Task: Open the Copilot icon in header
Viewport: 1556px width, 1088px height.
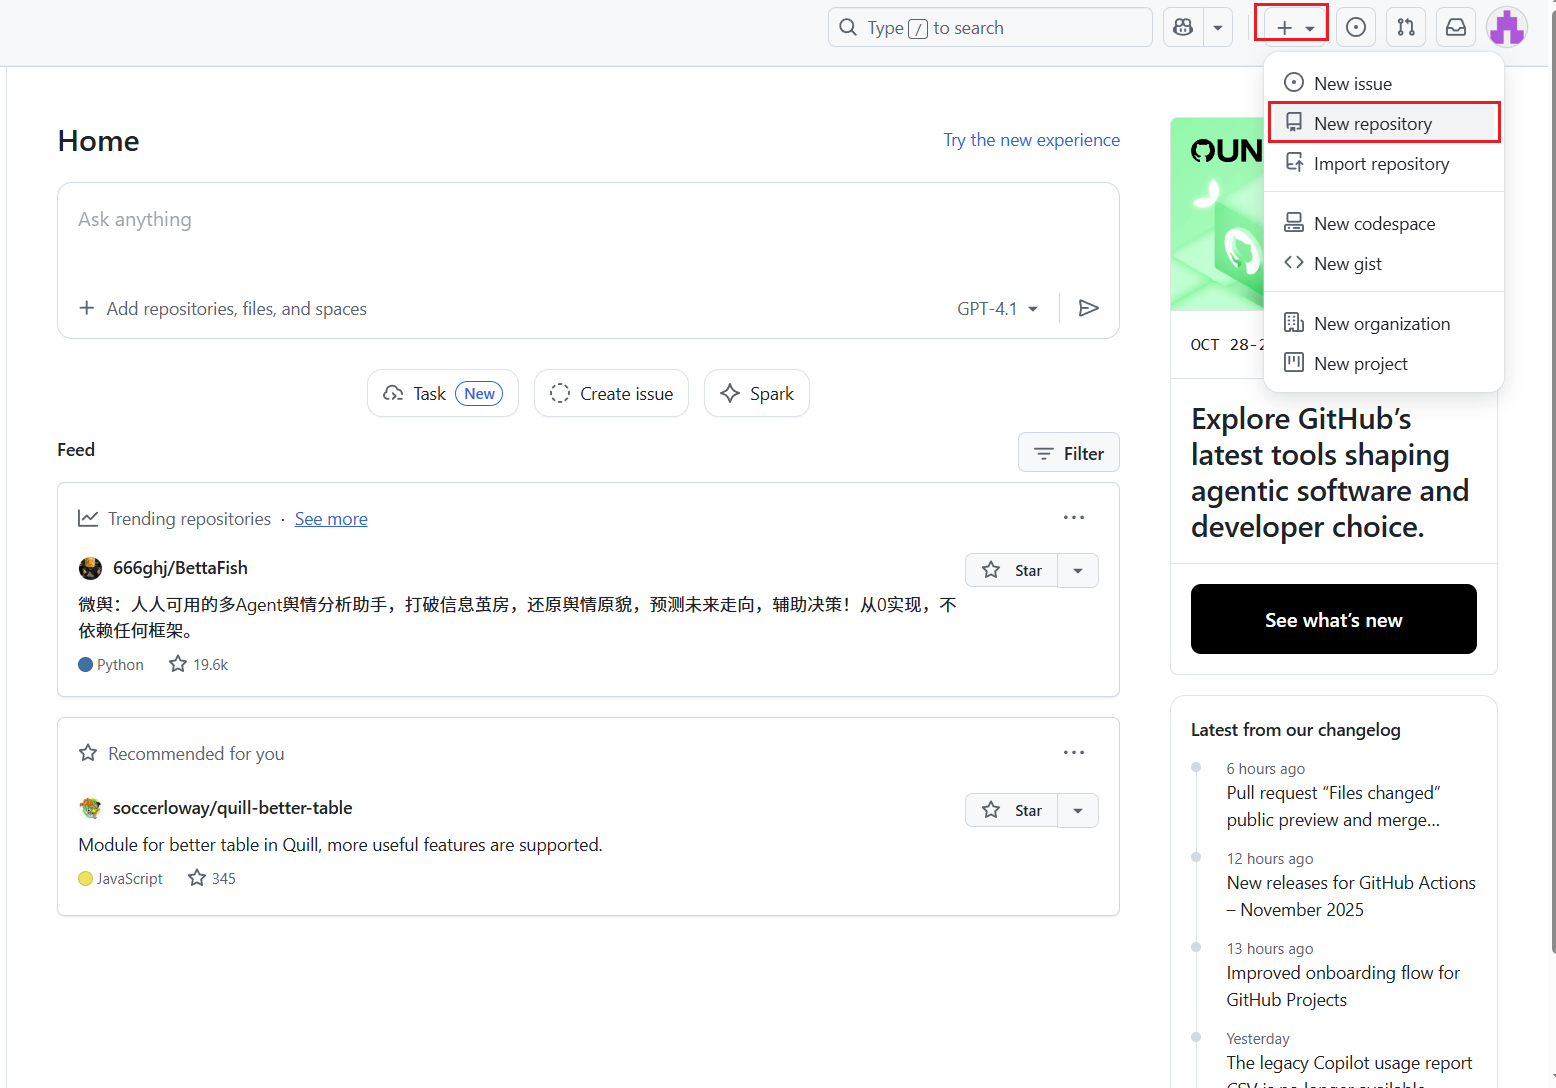Action: coord(1183,28)
